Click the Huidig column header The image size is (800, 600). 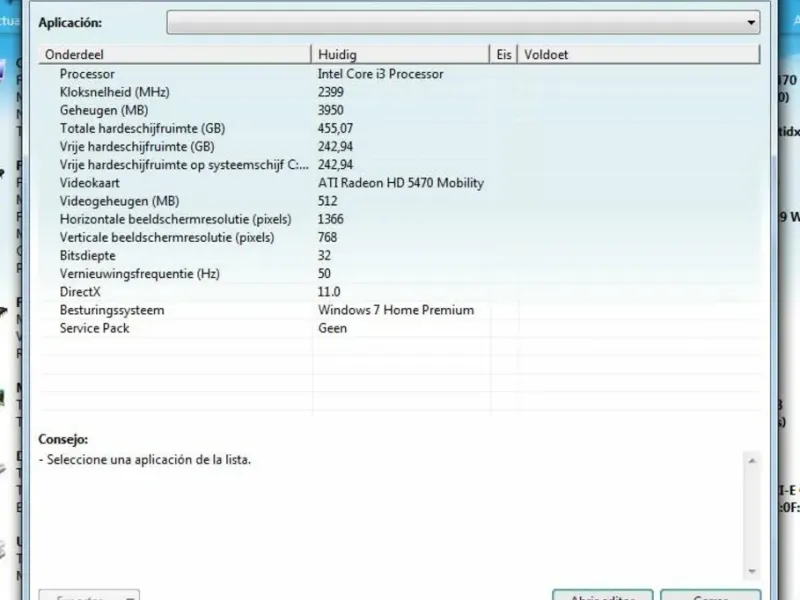[400, 55]
